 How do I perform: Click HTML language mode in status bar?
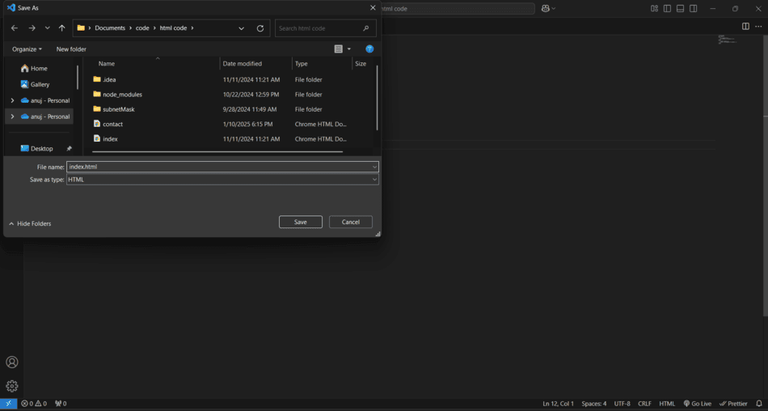click(667, 404)
